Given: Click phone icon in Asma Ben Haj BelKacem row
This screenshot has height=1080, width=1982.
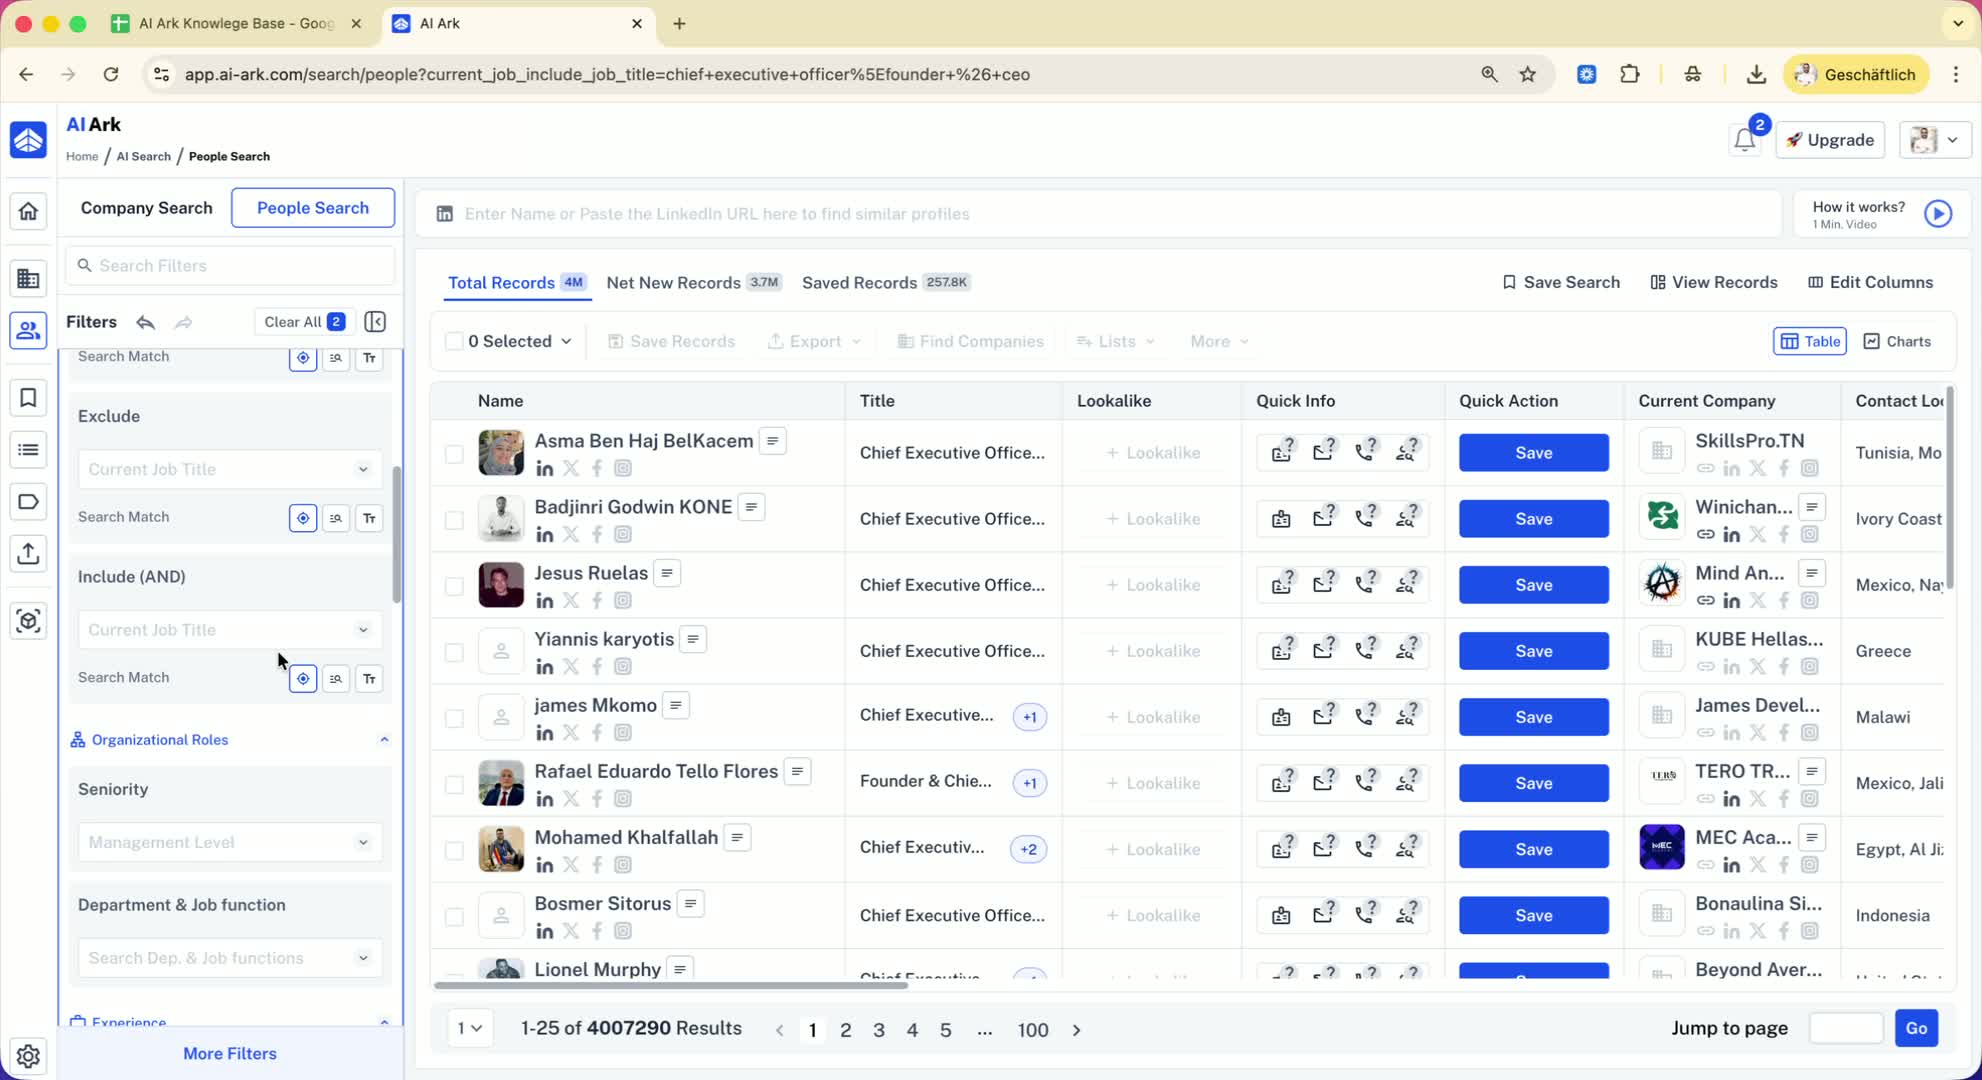Looking at the screenshot, I should click(x=1365, y=452).
